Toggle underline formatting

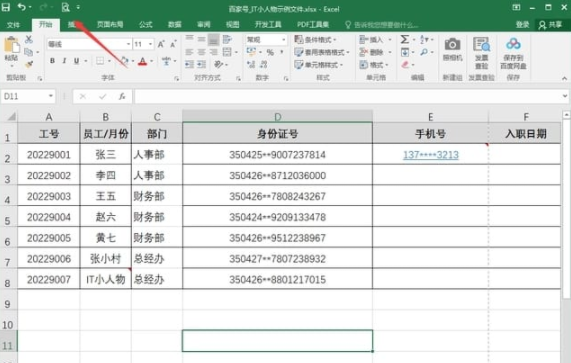[76, 61]
